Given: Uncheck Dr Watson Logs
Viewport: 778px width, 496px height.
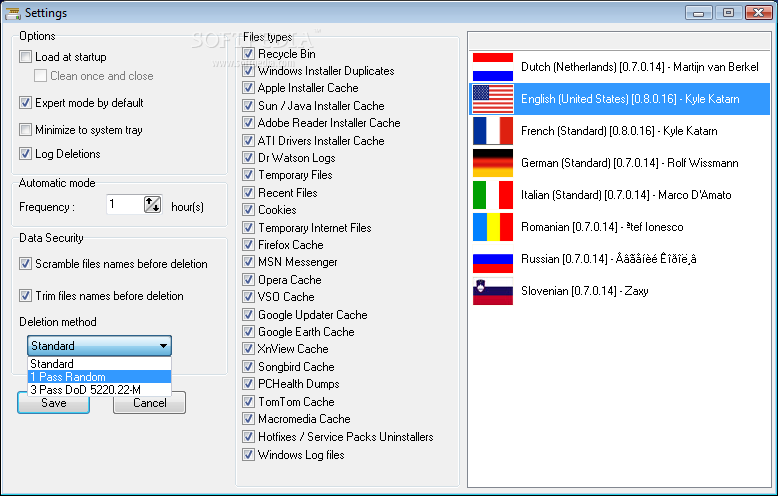Looking at the screenshot, I should 248,158.
